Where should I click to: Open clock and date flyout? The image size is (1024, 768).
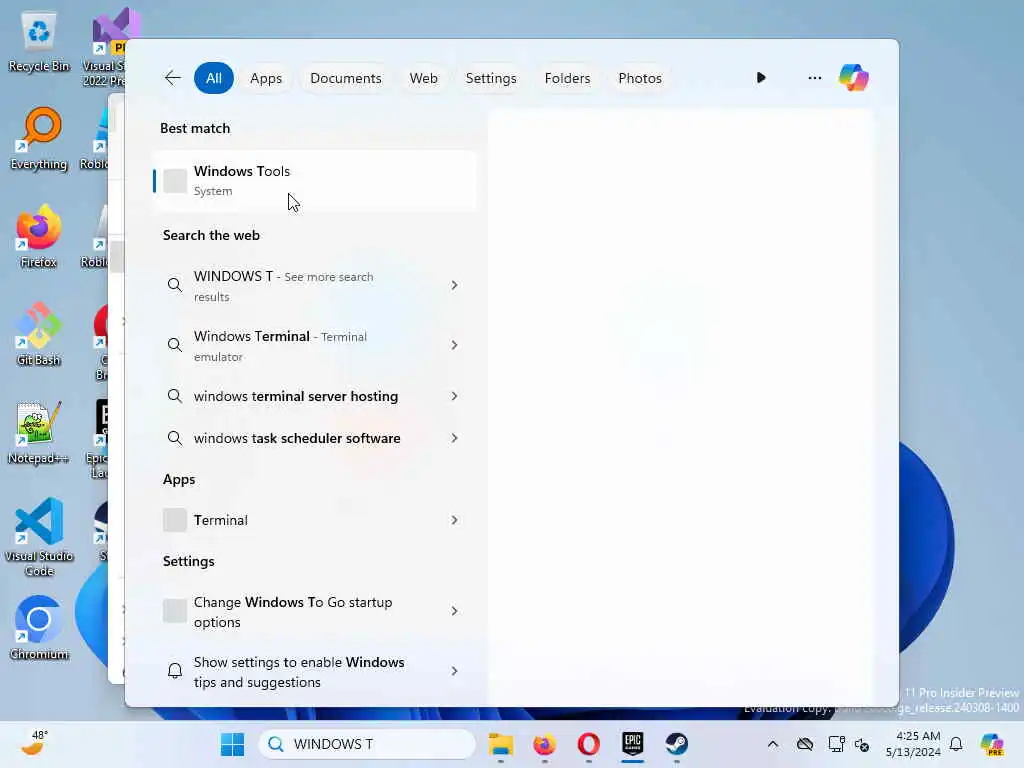point(913,744)
